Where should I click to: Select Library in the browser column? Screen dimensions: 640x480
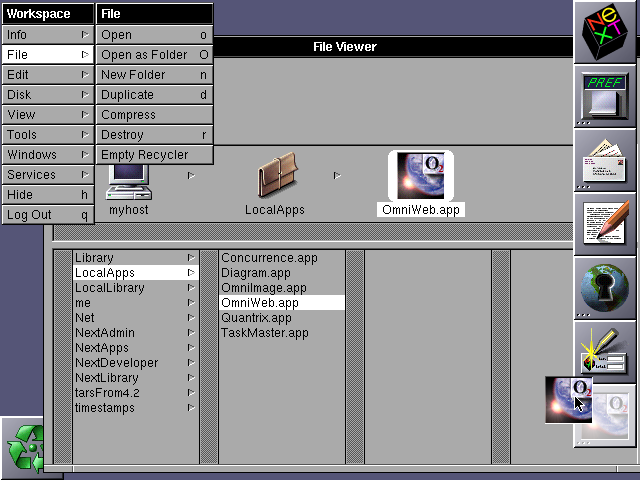click(136, 258)
